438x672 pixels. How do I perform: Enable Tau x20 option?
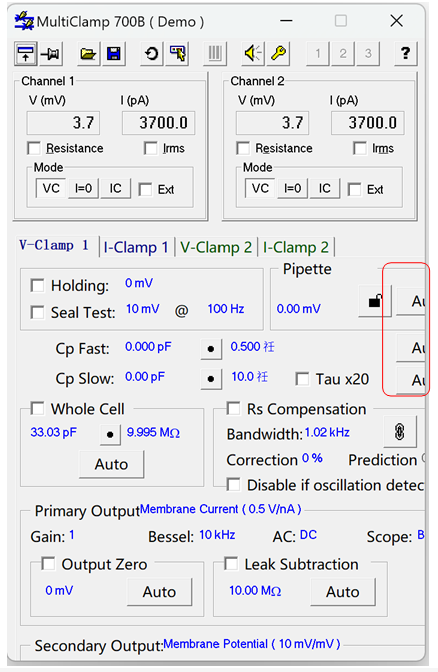(x=302, y=379)
